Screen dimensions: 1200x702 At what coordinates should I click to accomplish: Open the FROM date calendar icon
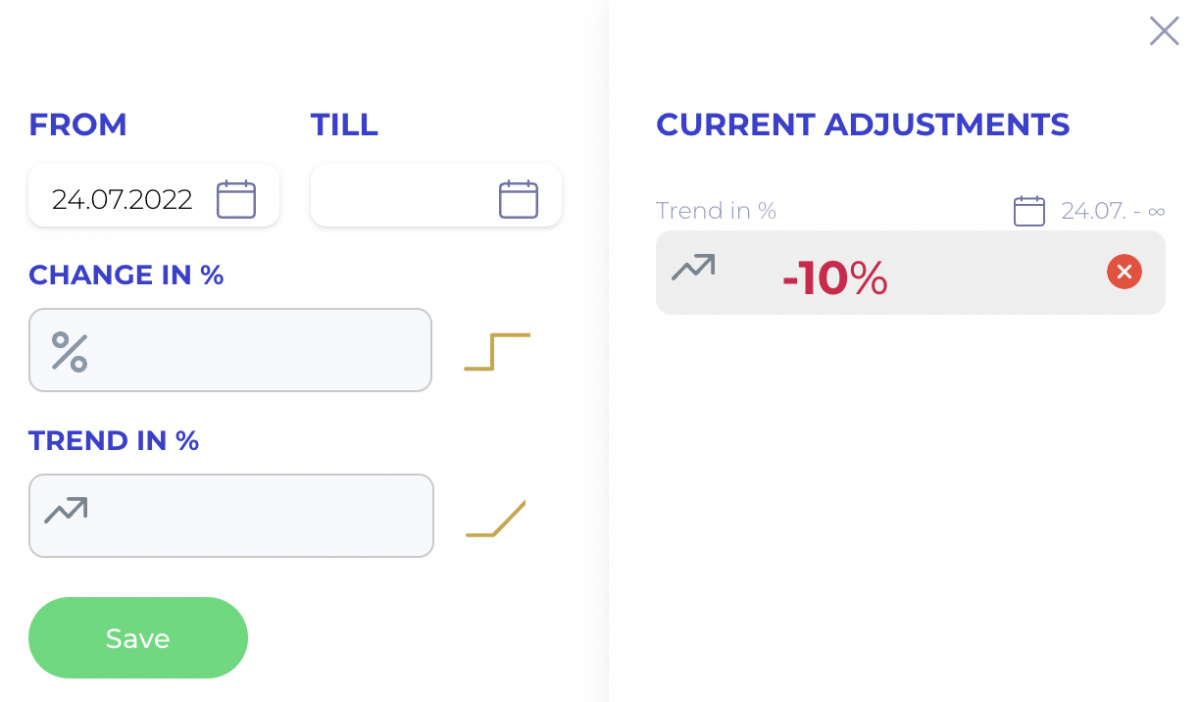(x=236, y=199)
